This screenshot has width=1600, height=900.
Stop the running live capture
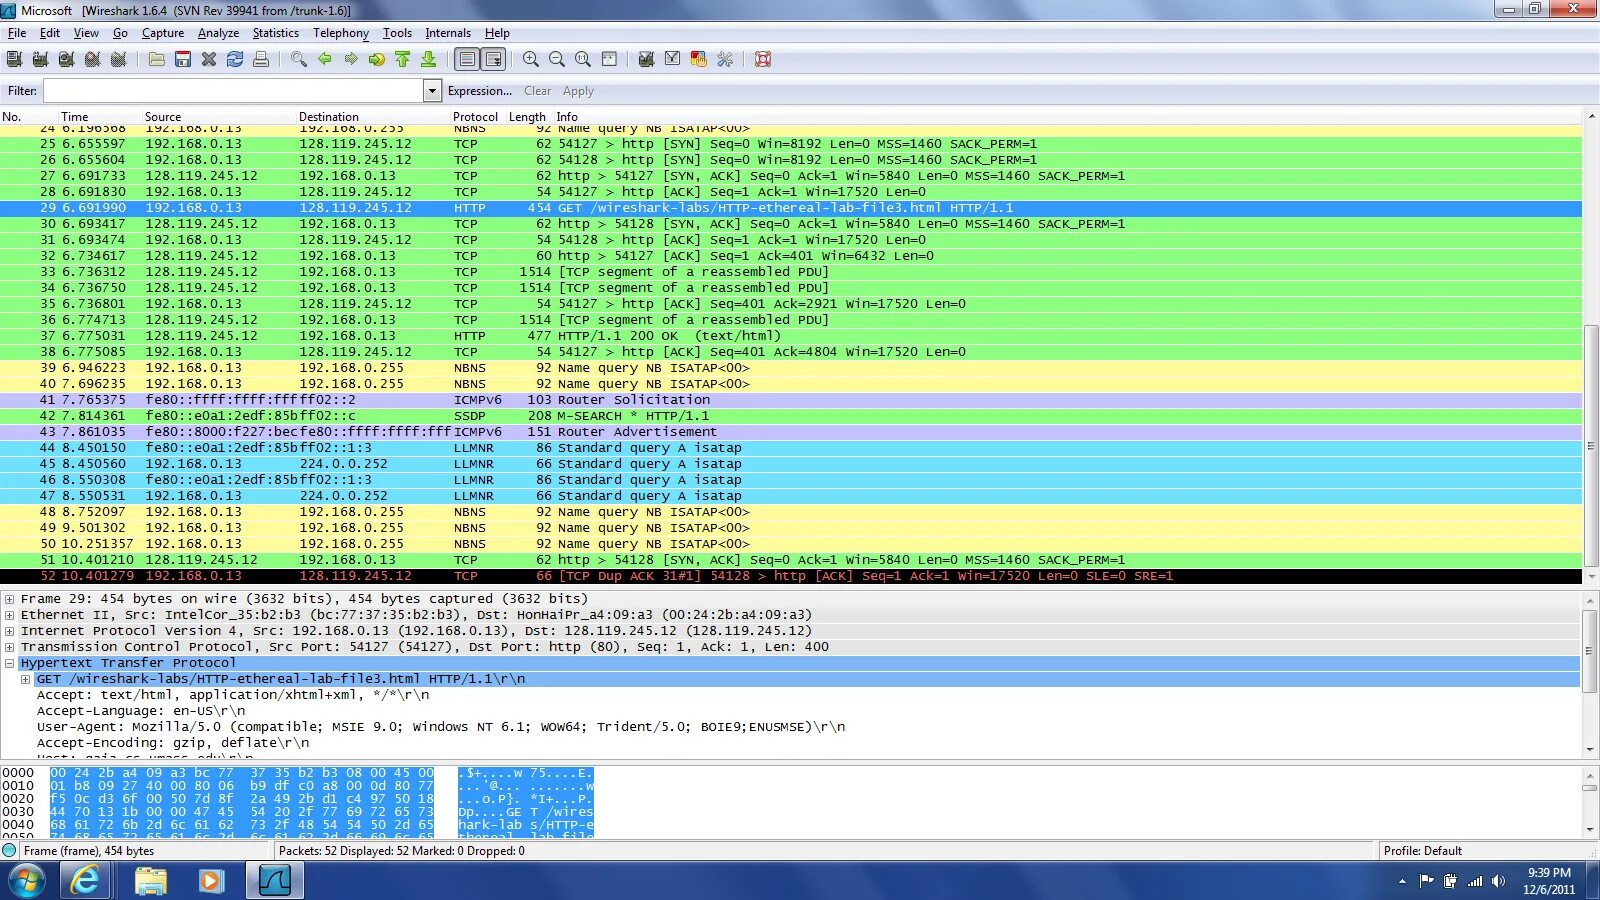[92, 59]
